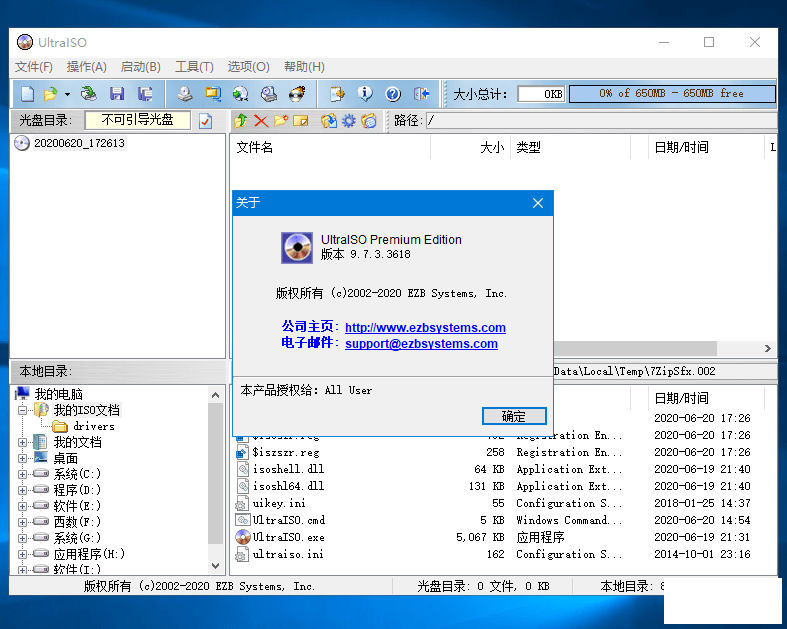Viewport: 787px width, 629px height.
Task: Click the UltraISO logo in About dialog
Action: 297,247
